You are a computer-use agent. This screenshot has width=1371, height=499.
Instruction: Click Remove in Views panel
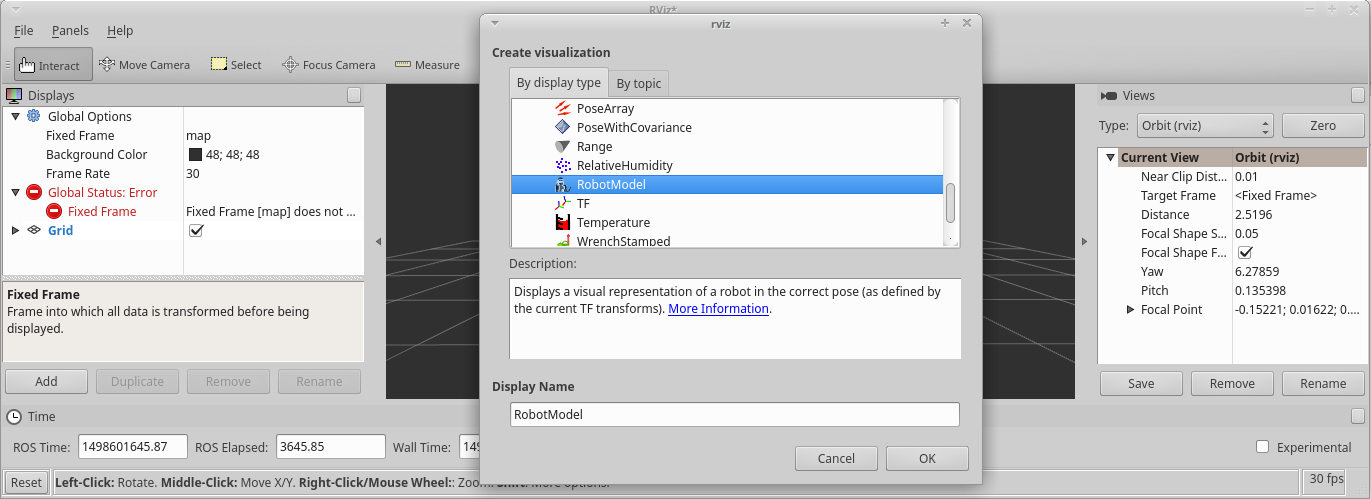click(1232, 383)
